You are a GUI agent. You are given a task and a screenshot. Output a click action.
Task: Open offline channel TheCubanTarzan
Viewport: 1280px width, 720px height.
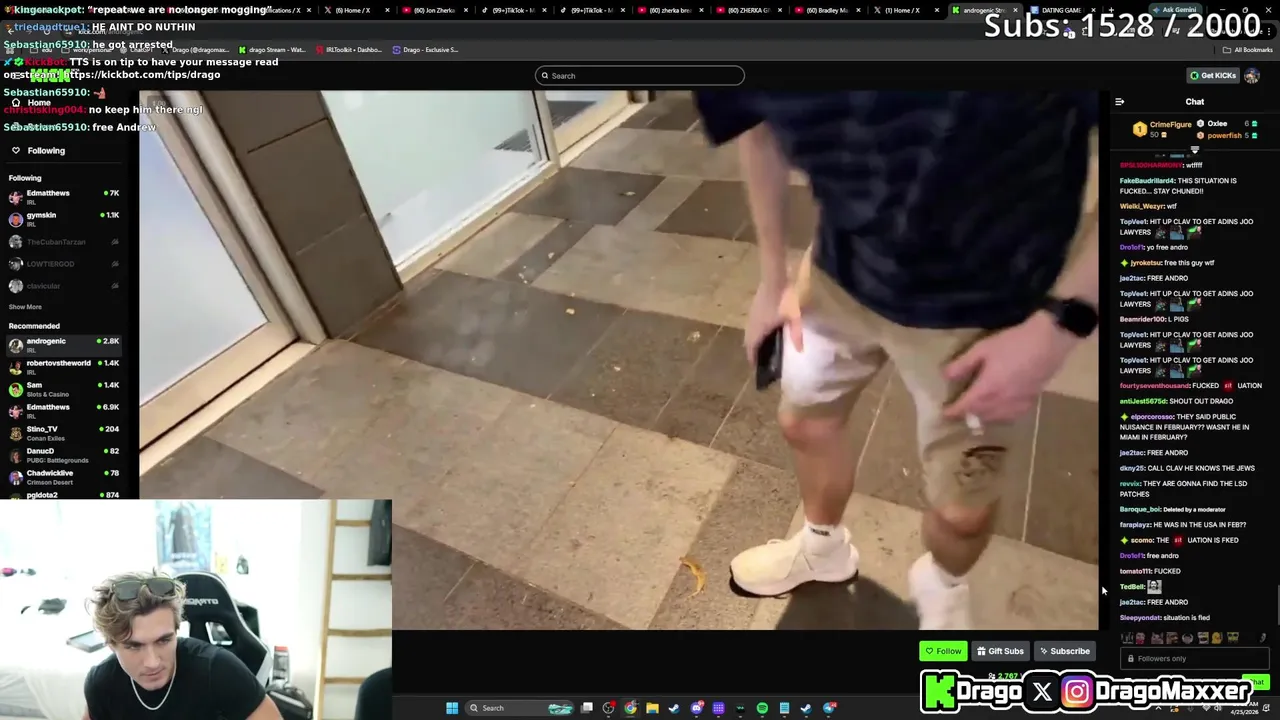point(64,242)
